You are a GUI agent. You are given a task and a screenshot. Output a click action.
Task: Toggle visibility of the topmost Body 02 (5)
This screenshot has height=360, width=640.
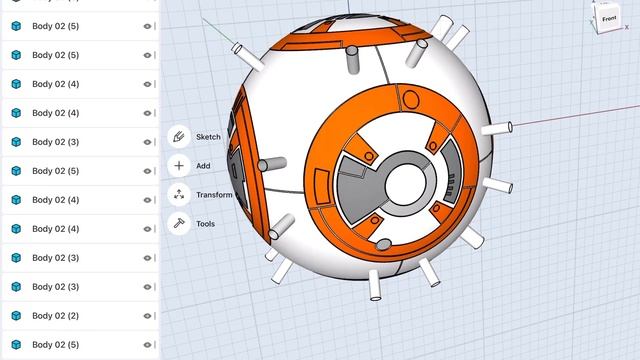coord(147,26)
